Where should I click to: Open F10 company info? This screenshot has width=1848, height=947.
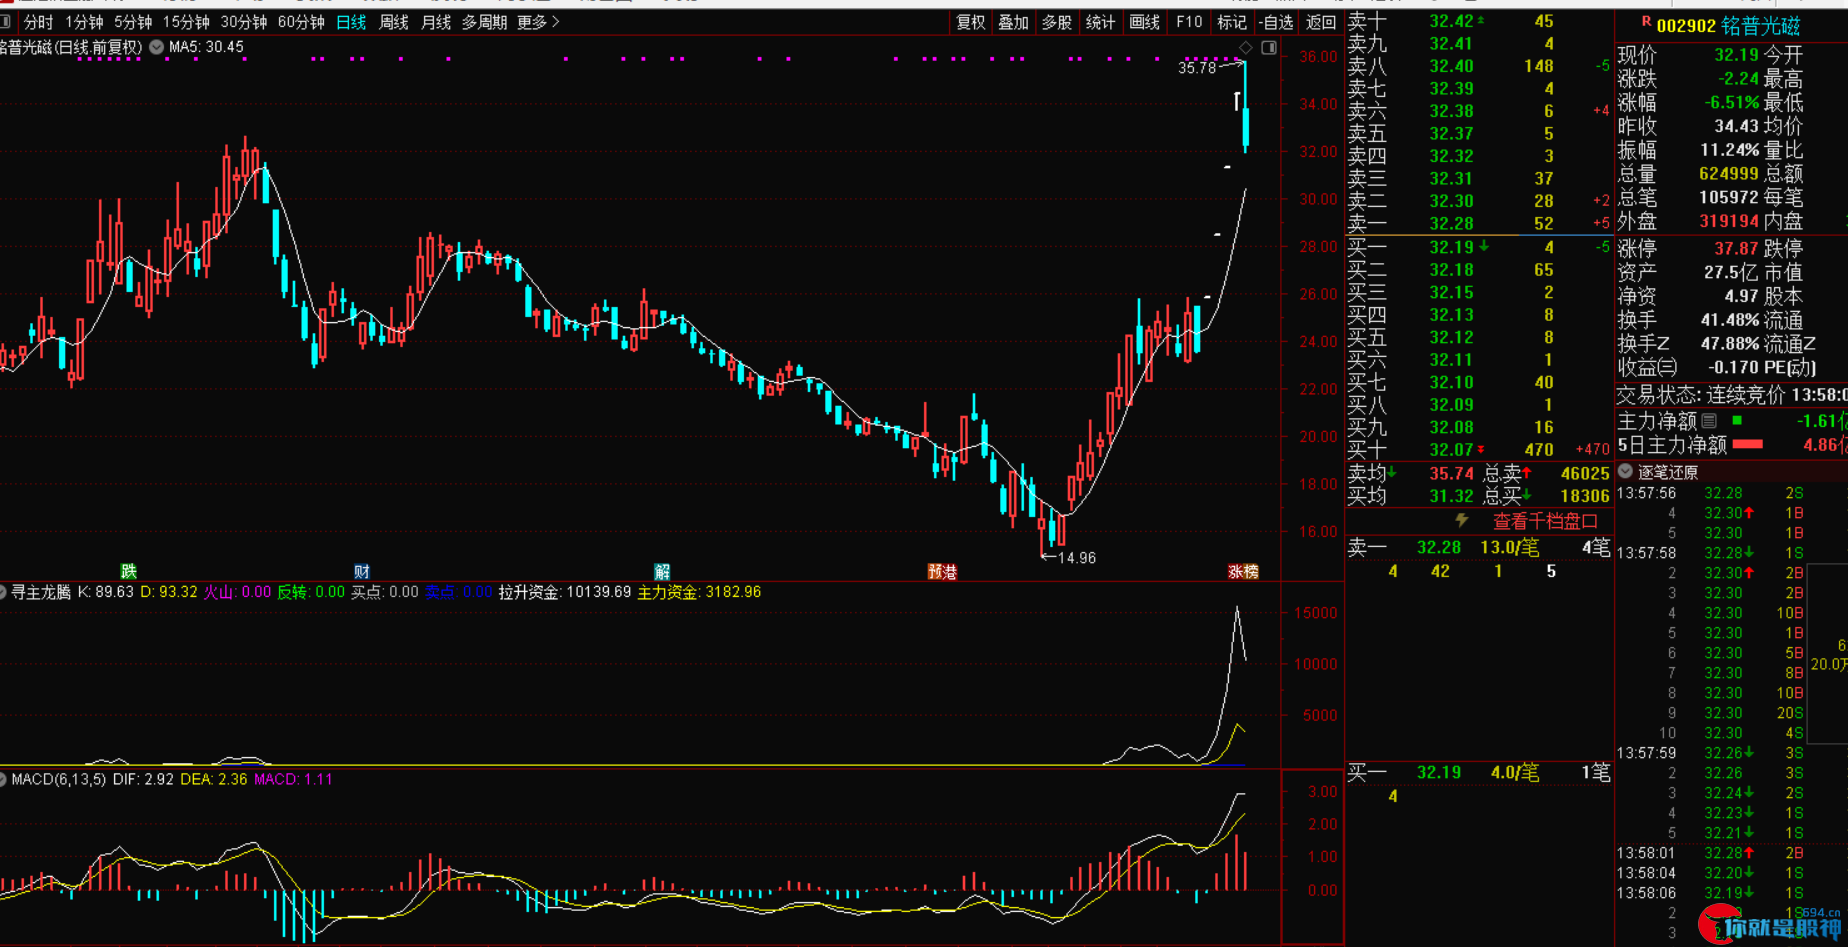1189,22
